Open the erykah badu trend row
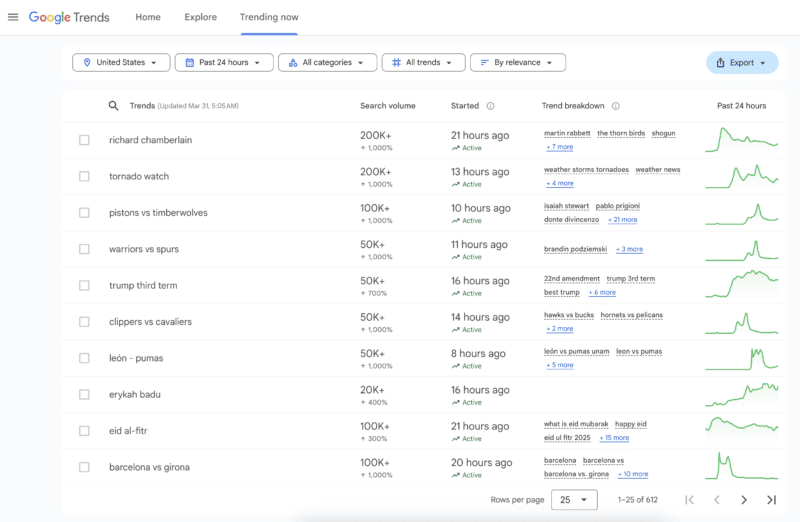The height and width of the screenshot is (522, 800). 424,394
